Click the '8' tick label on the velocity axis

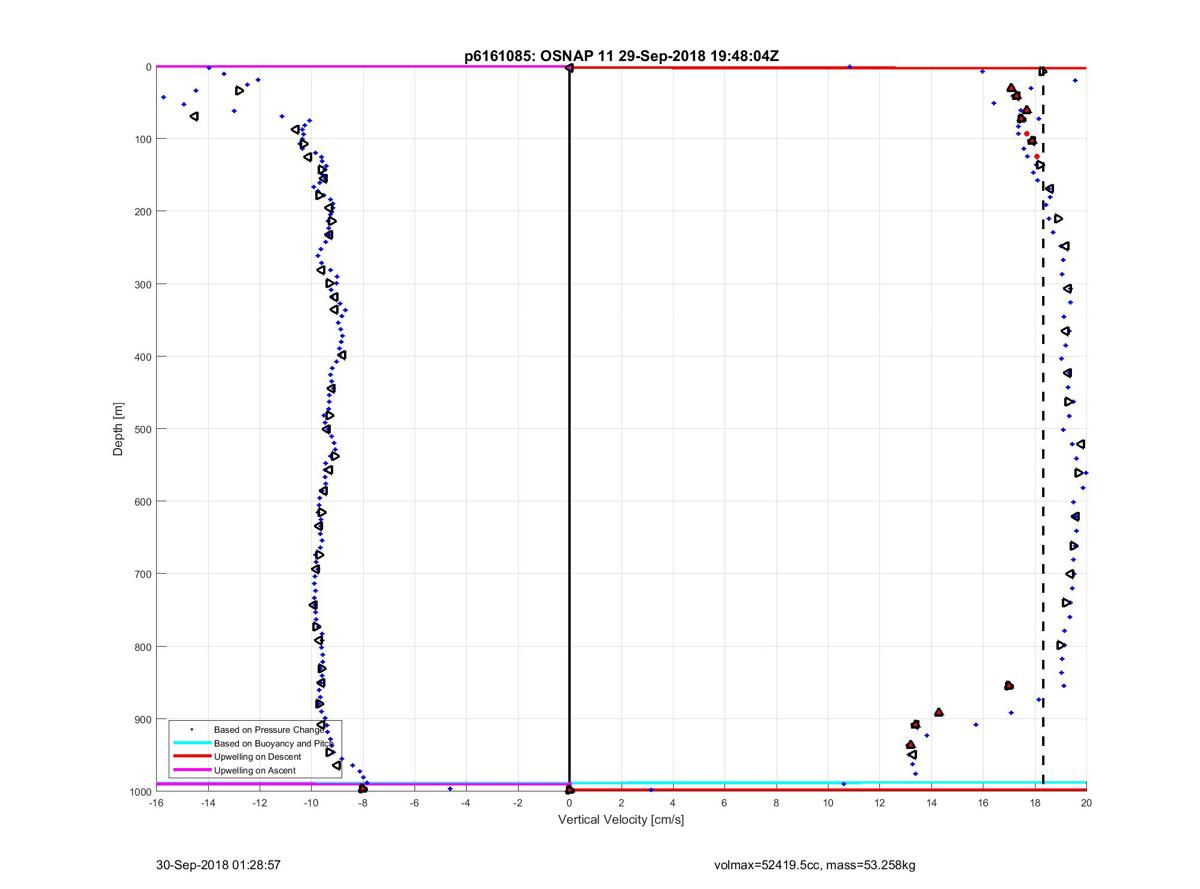776,802
